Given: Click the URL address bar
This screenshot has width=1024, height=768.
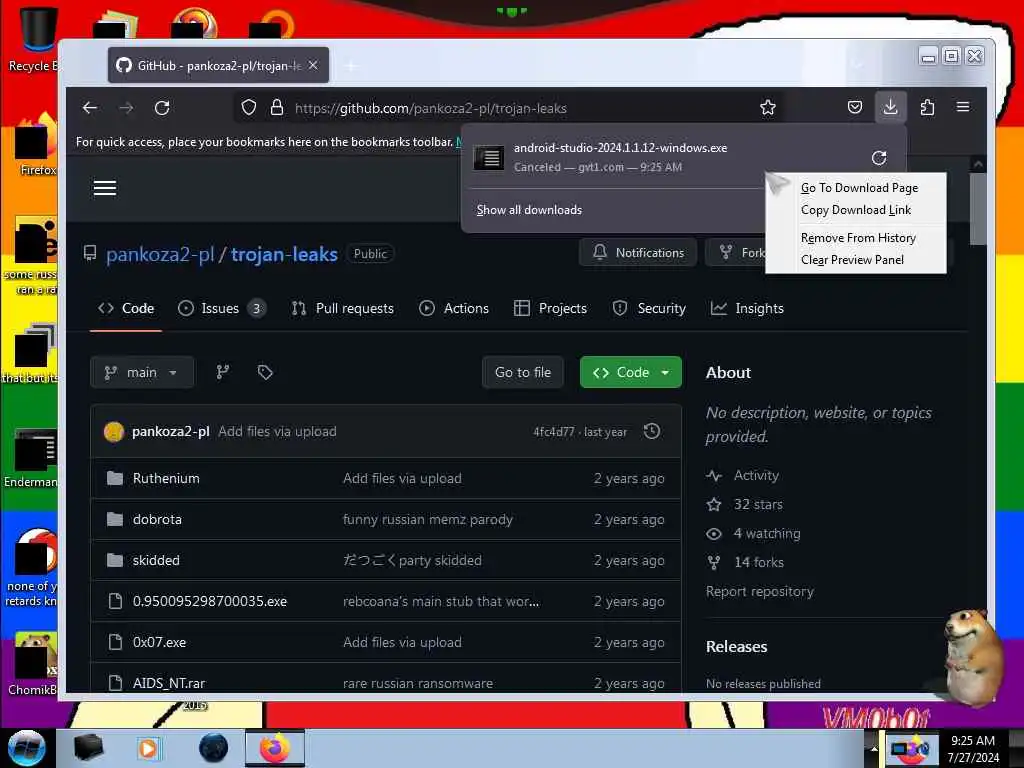Looking at the screenshot, I should pyautogui.click(x=509, y=108).
